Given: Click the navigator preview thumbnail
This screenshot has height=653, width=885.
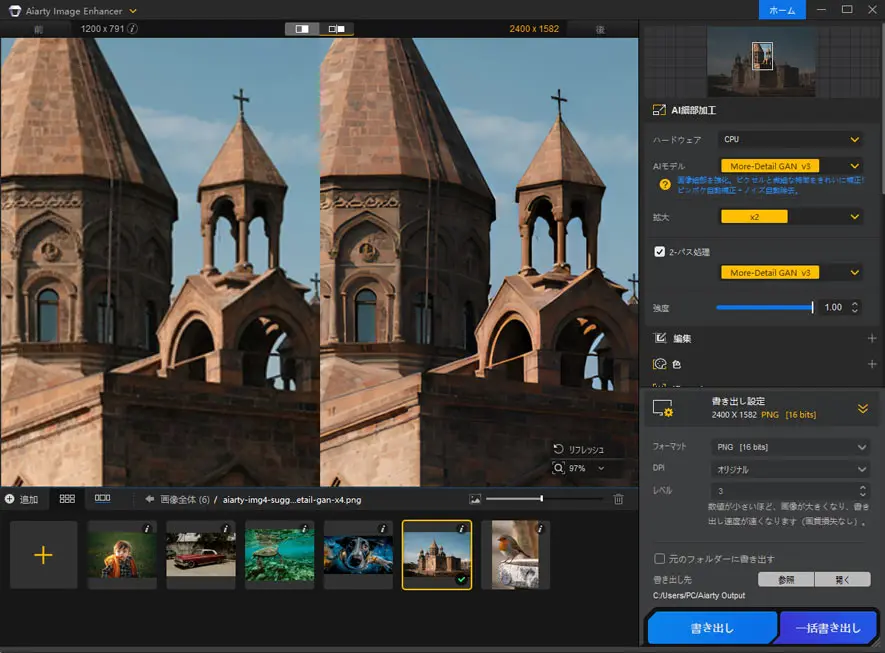Looking at the screenshot, I should [761, 62].
